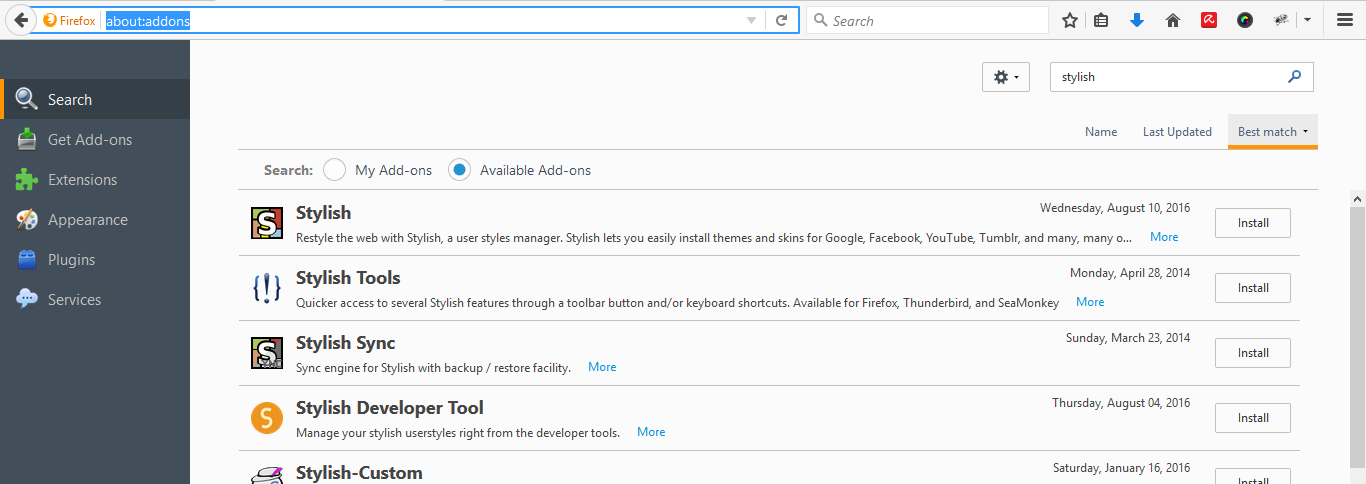Click the add-on search field containing stylish
This screenshot has width=1366, height=484.
point(1181,77)
